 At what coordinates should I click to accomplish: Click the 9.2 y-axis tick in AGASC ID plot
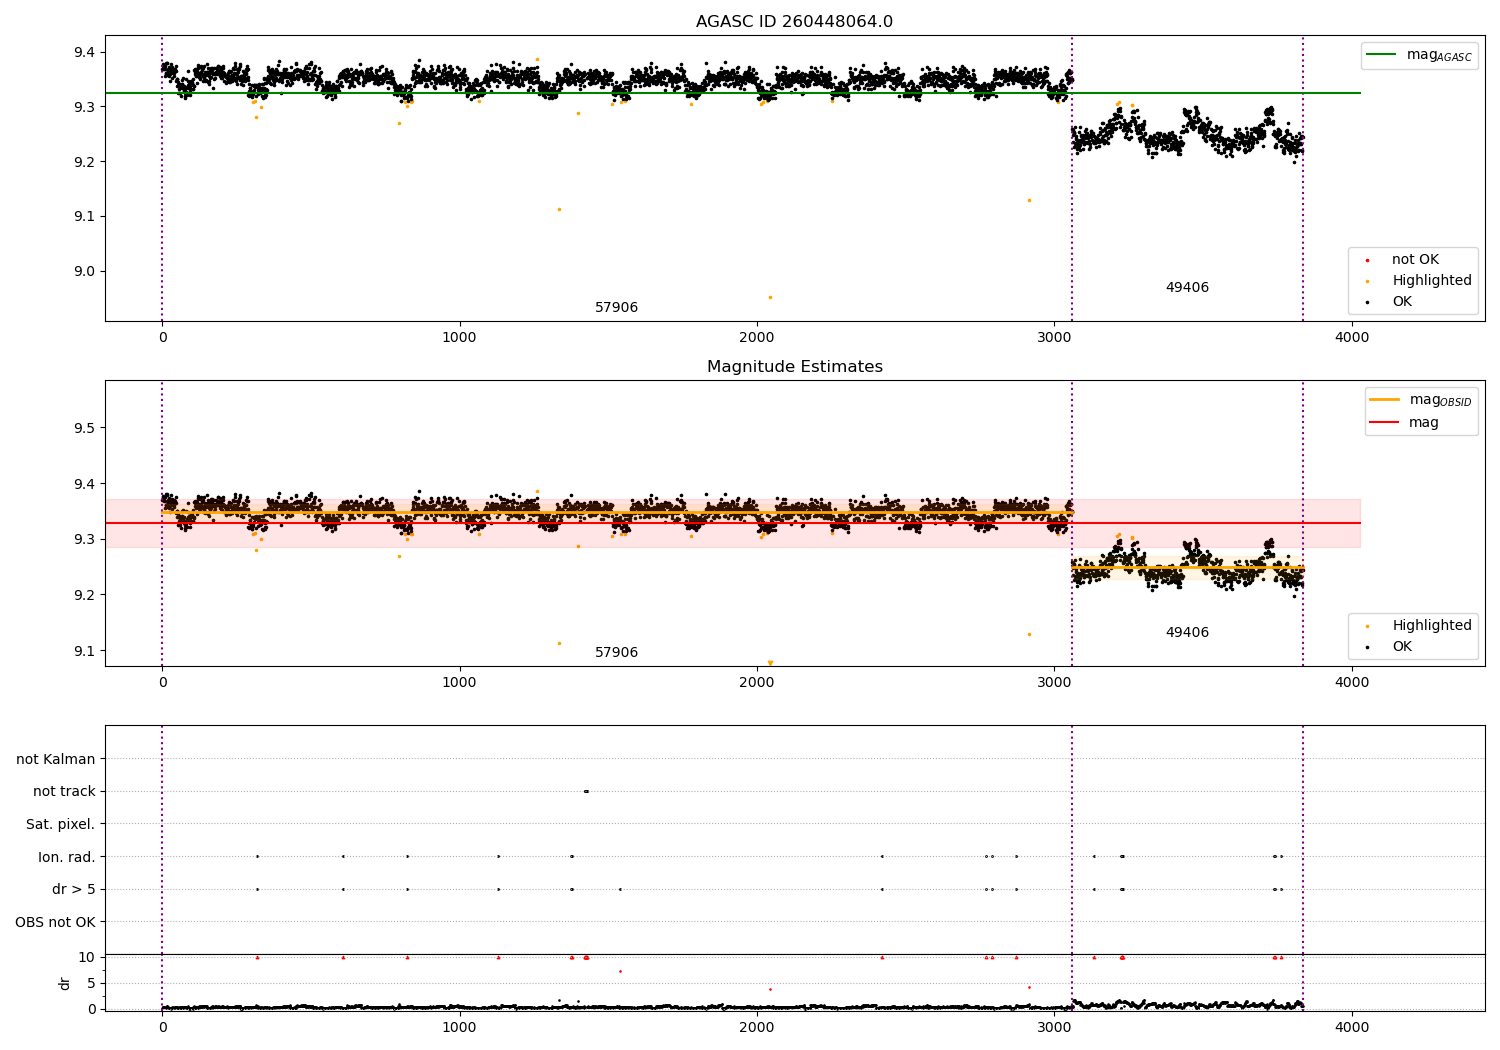pos(85,162)
